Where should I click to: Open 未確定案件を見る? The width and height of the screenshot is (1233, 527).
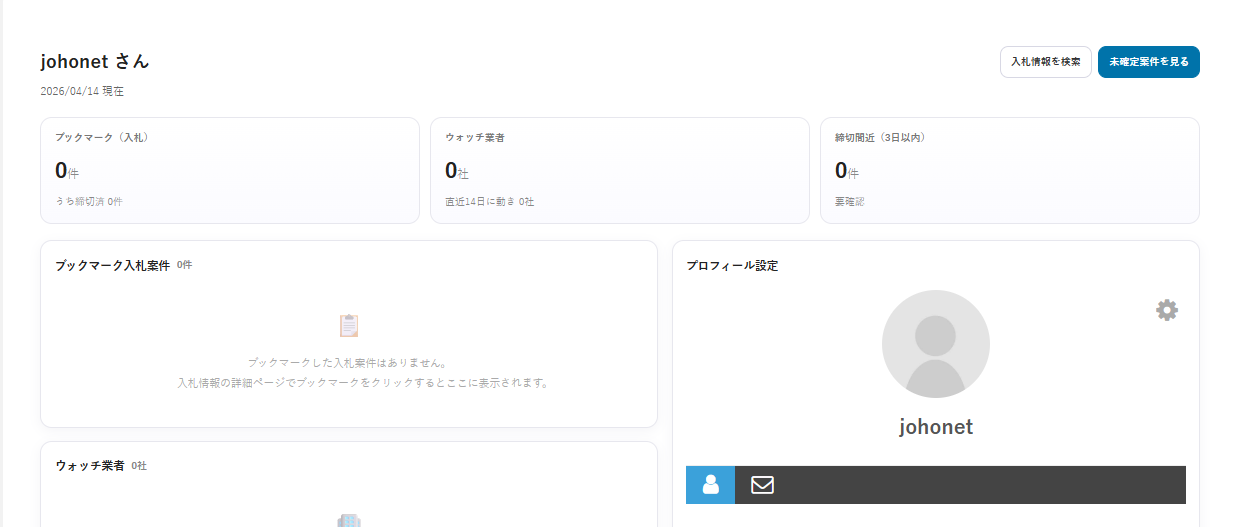point(1148,62)
